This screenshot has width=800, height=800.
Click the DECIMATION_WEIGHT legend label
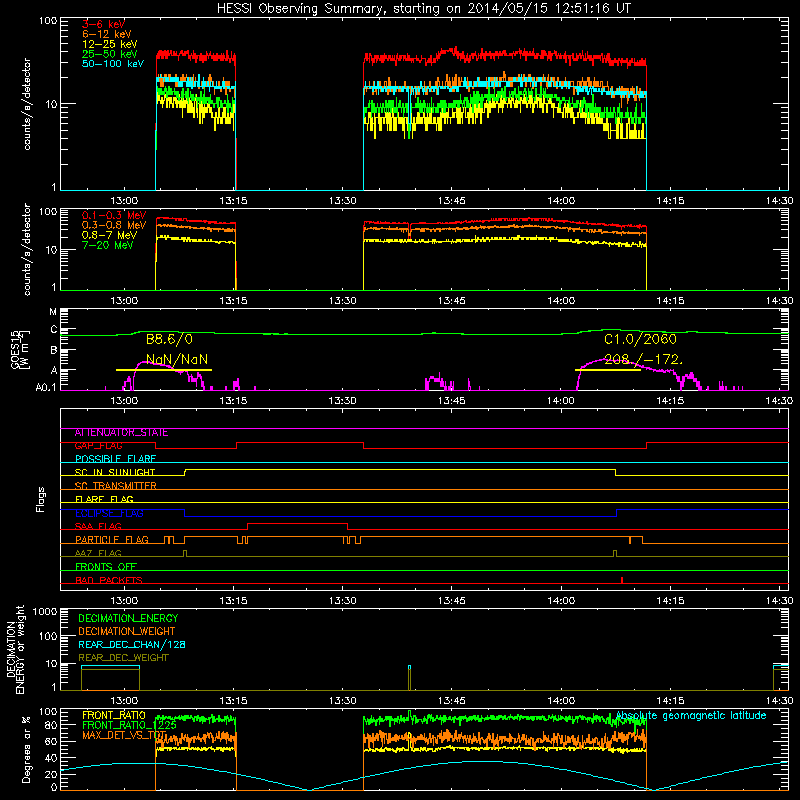(x=127, y=631)
